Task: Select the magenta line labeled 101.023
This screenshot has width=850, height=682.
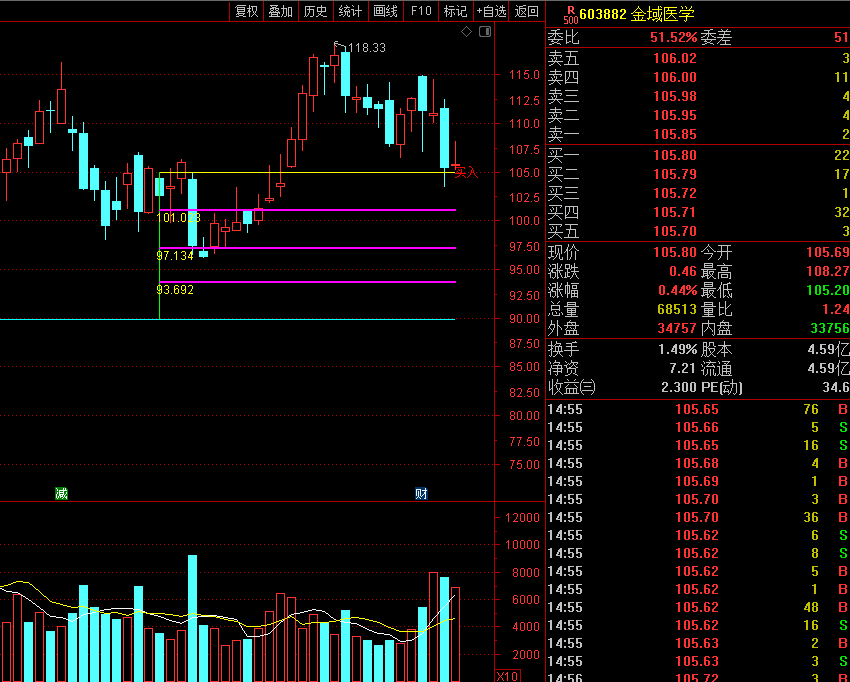Action: tap(307, 210)
